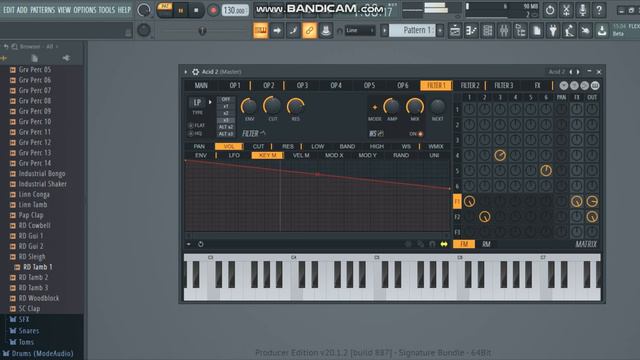This screenshot has width=640, height=360.
Task: Click the circular power icon in top bar
Action: pos(550,10)
